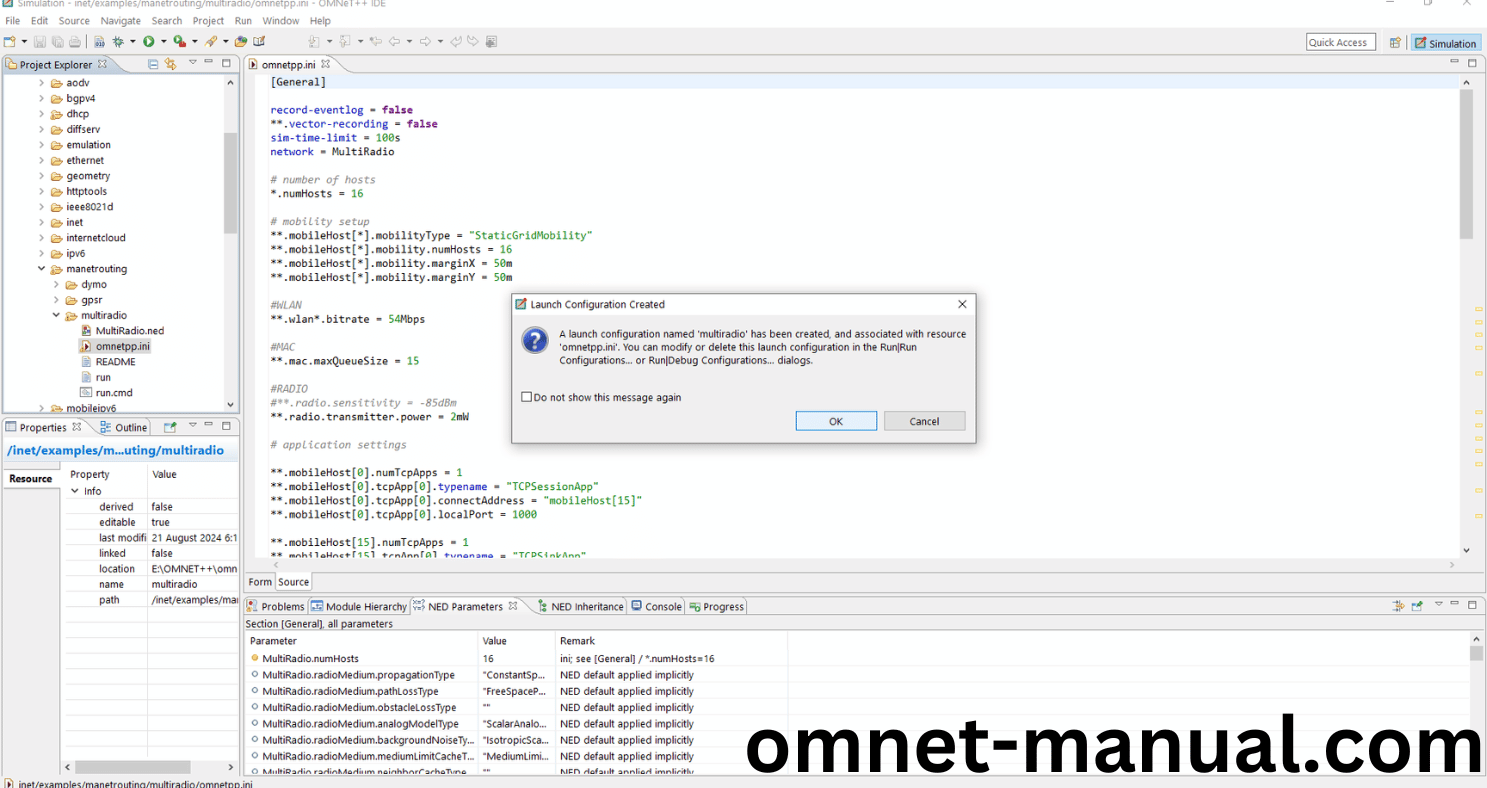Open the Navigate menu

120,20
